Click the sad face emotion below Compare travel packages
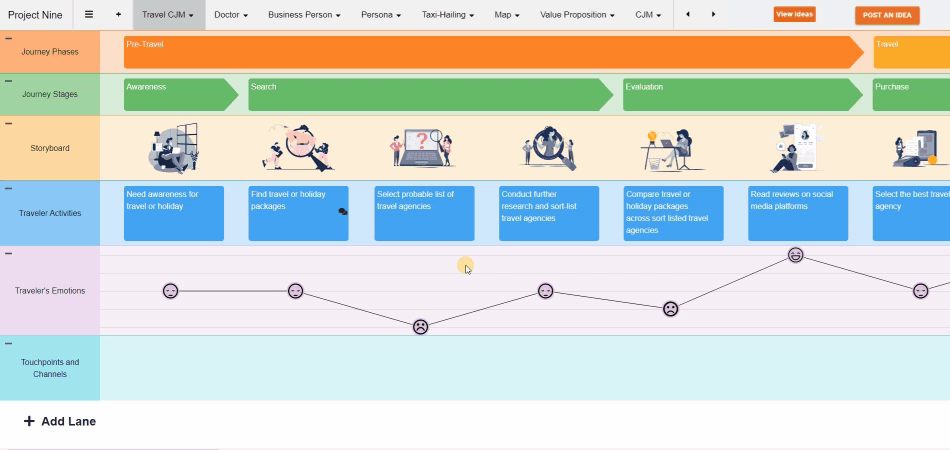 [671, 309]
